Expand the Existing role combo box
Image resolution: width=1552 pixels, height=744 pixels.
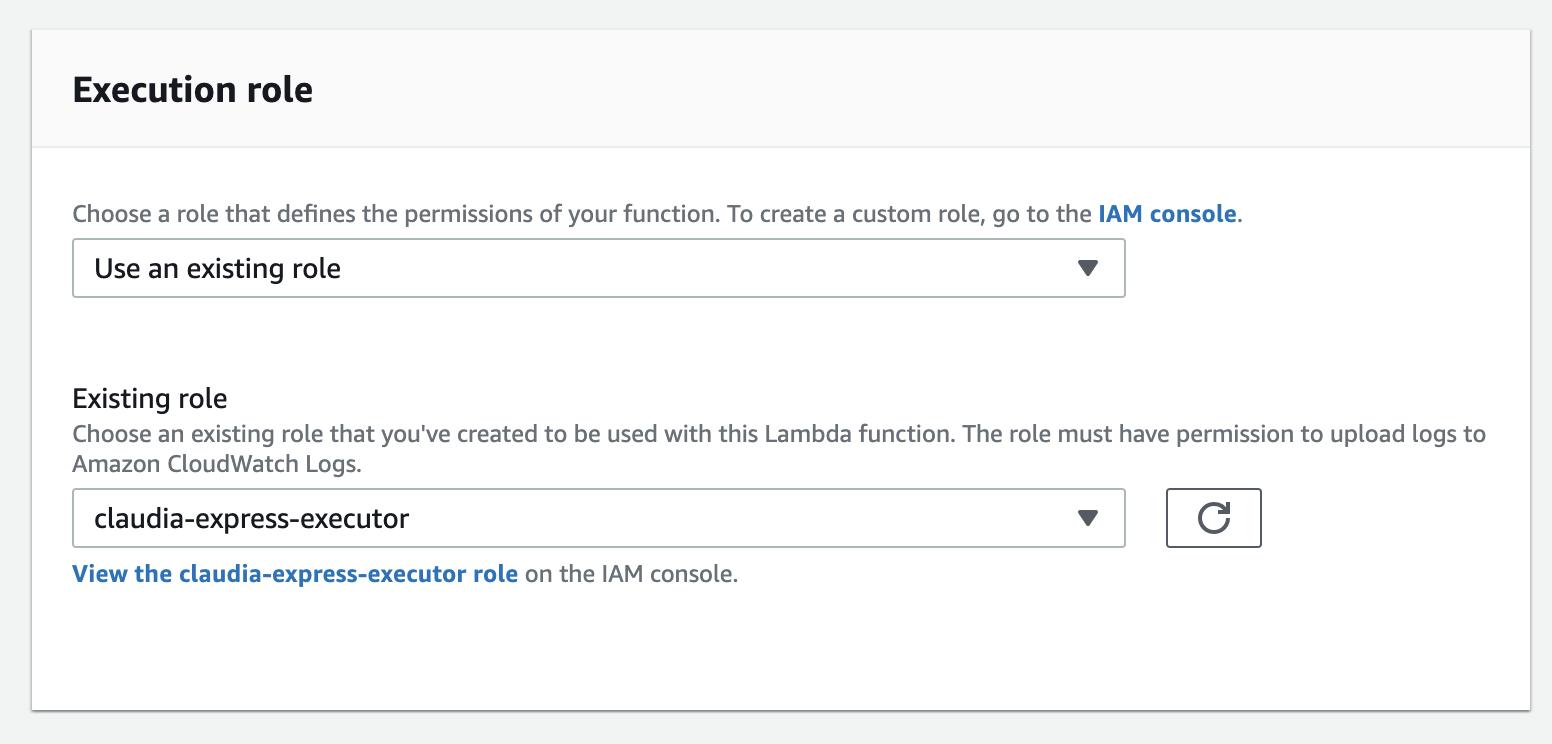pos(598,518)
